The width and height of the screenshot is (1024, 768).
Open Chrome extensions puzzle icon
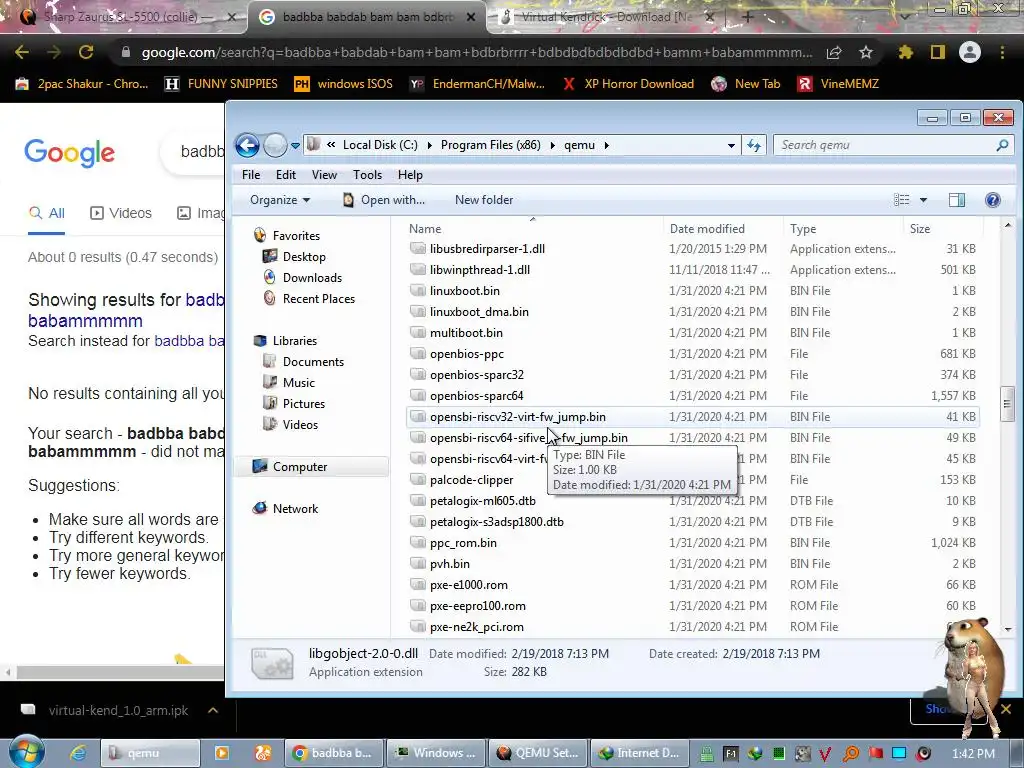tap(905, 52)
